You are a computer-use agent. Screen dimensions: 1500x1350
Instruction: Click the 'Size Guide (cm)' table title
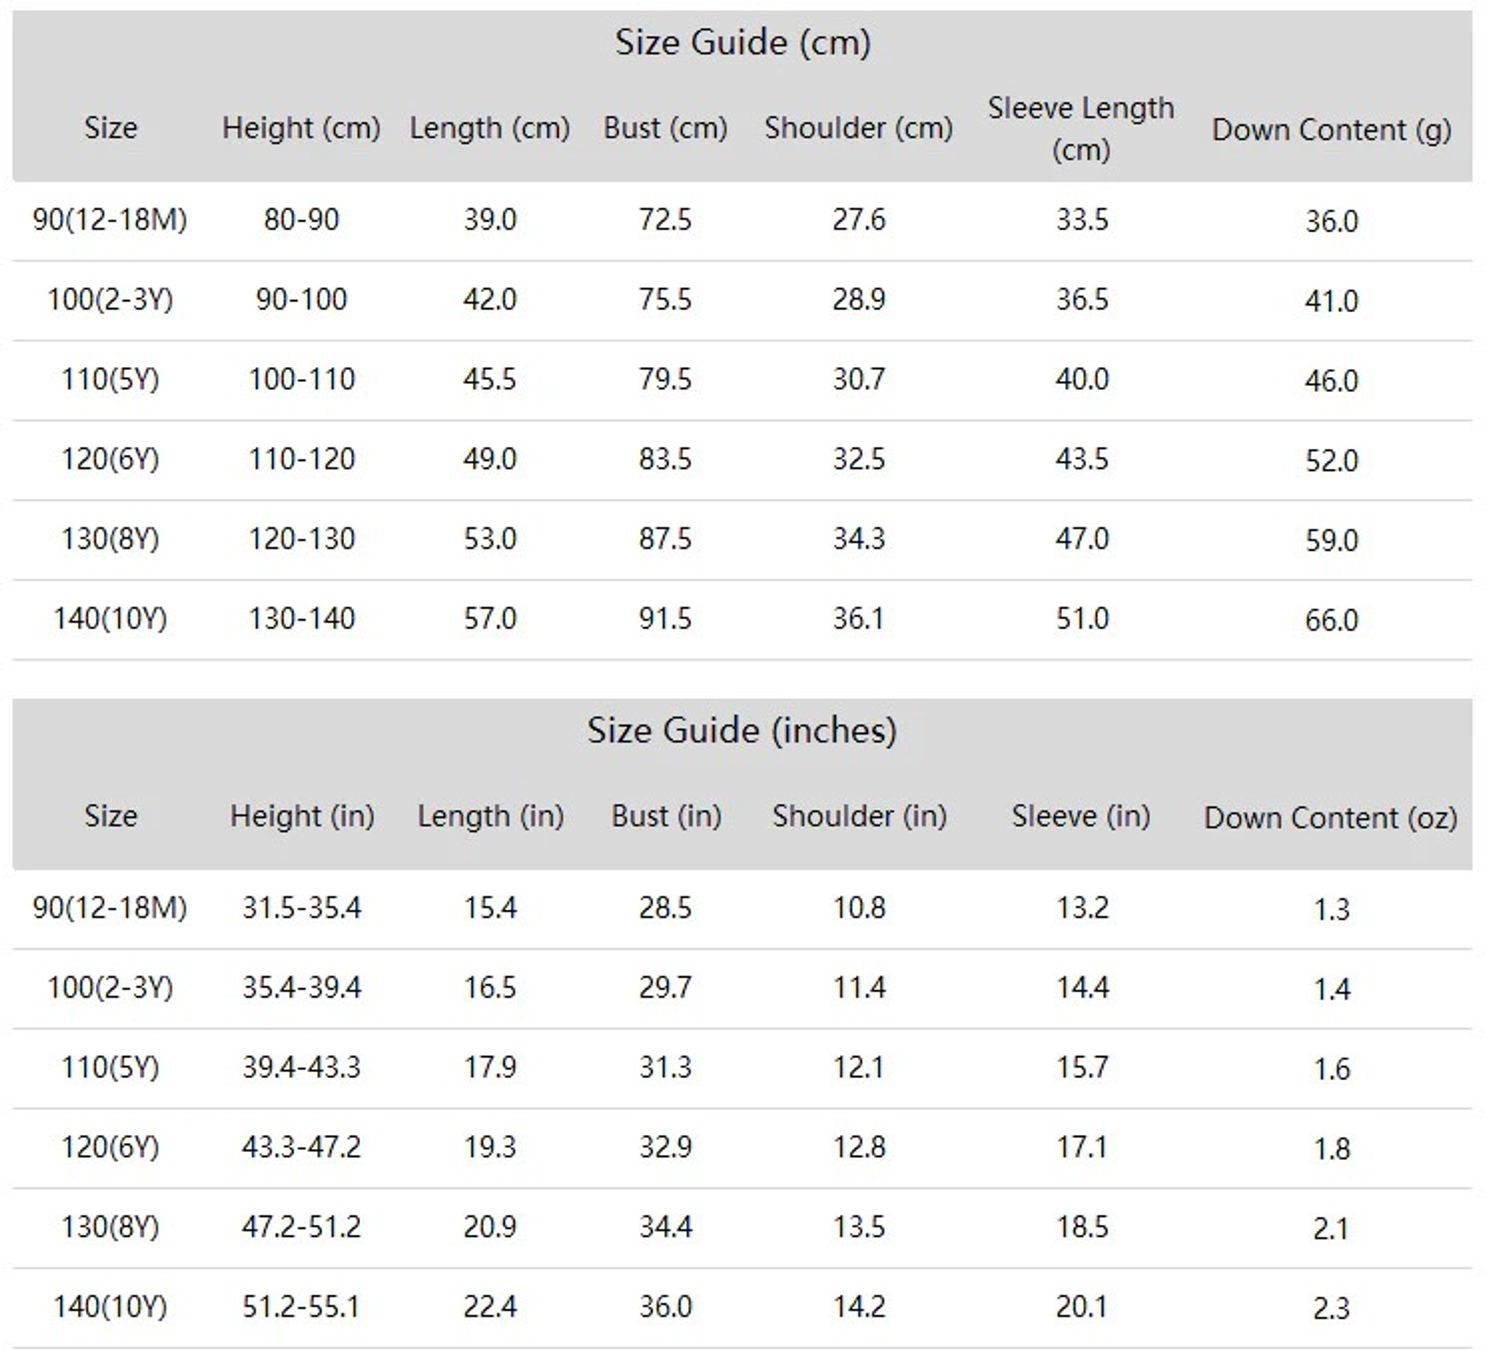tap(742, 43)
